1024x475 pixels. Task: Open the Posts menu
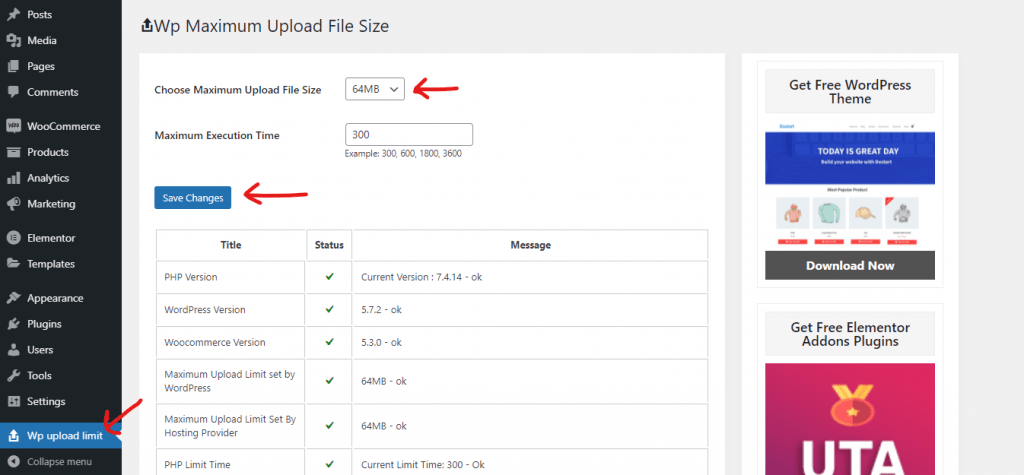pyautogui.click(x=61, y=14)
